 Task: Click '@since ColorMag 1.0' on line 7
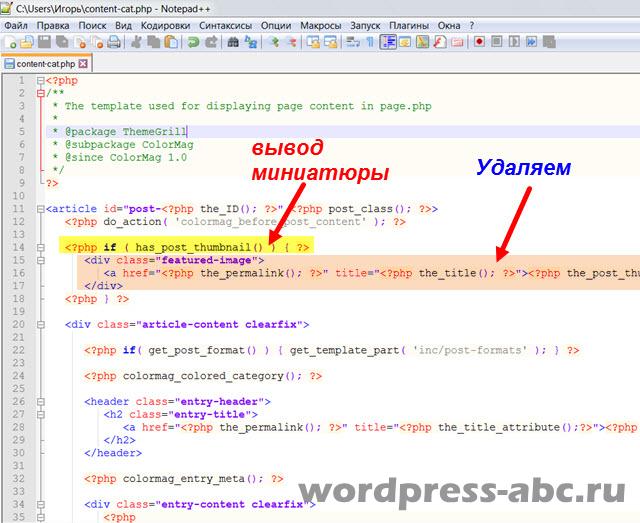126,158
